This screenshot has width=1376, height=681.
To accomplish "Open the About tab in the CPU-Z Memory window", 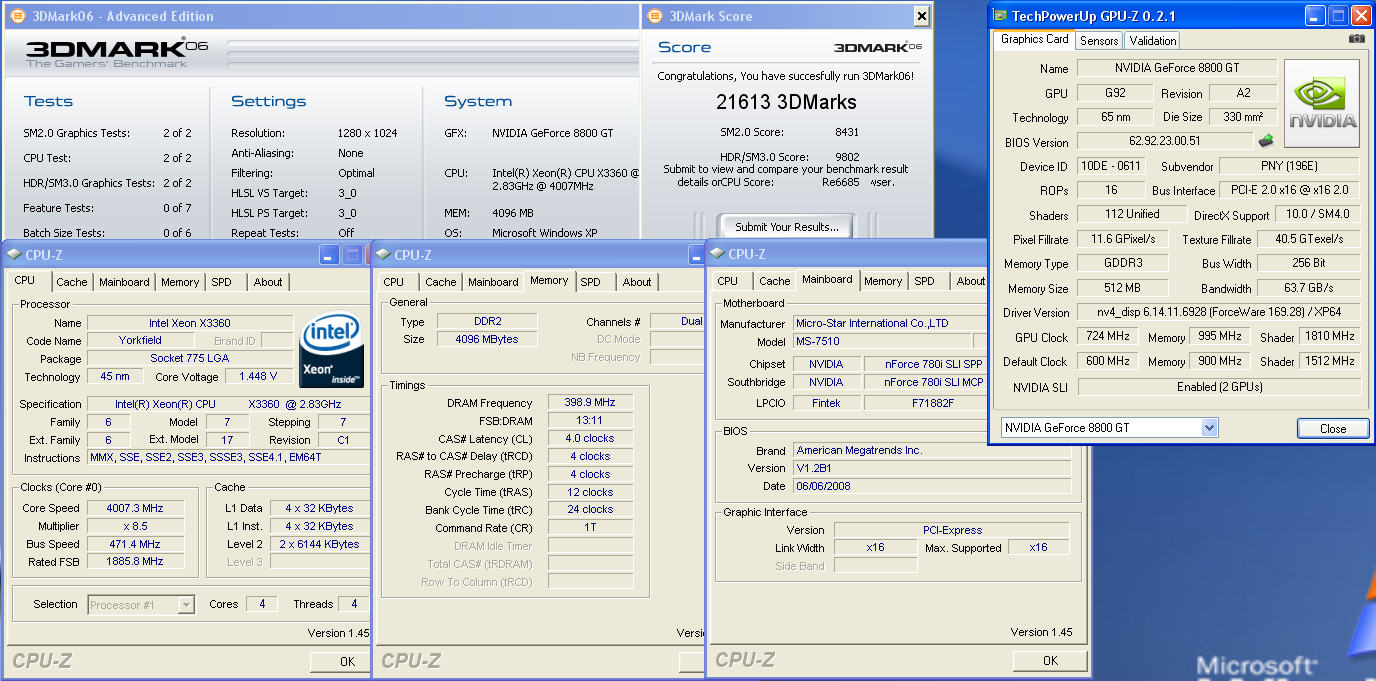I will click(637, 282).
